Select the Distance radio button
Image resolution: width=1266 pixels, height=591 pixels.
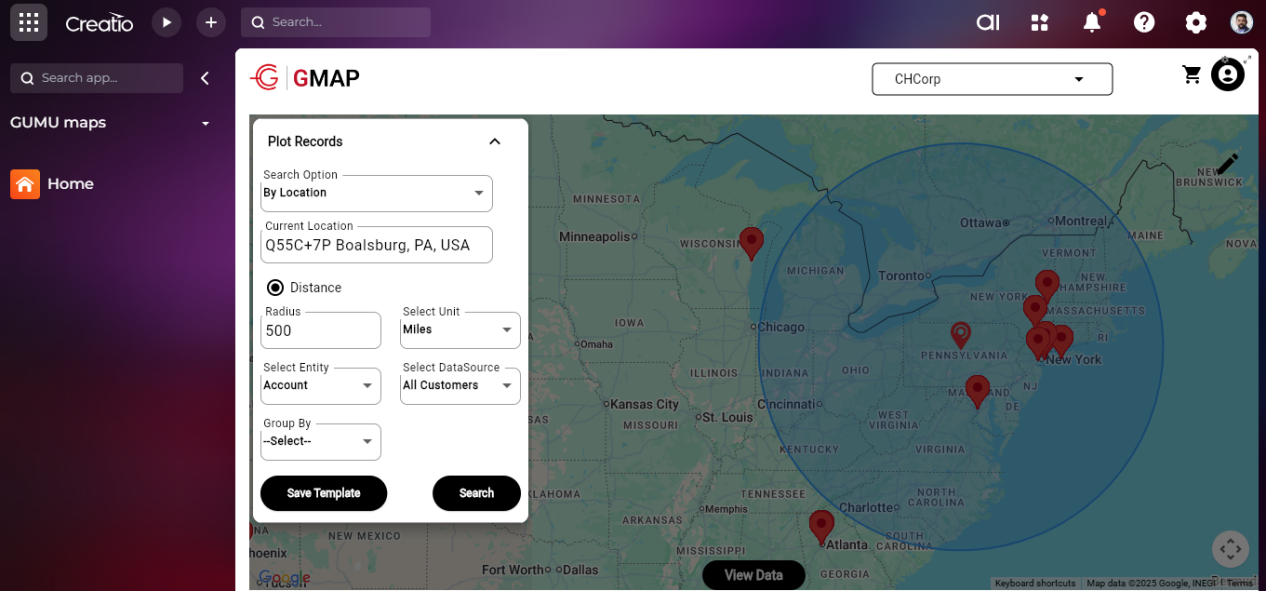[275, 287]
